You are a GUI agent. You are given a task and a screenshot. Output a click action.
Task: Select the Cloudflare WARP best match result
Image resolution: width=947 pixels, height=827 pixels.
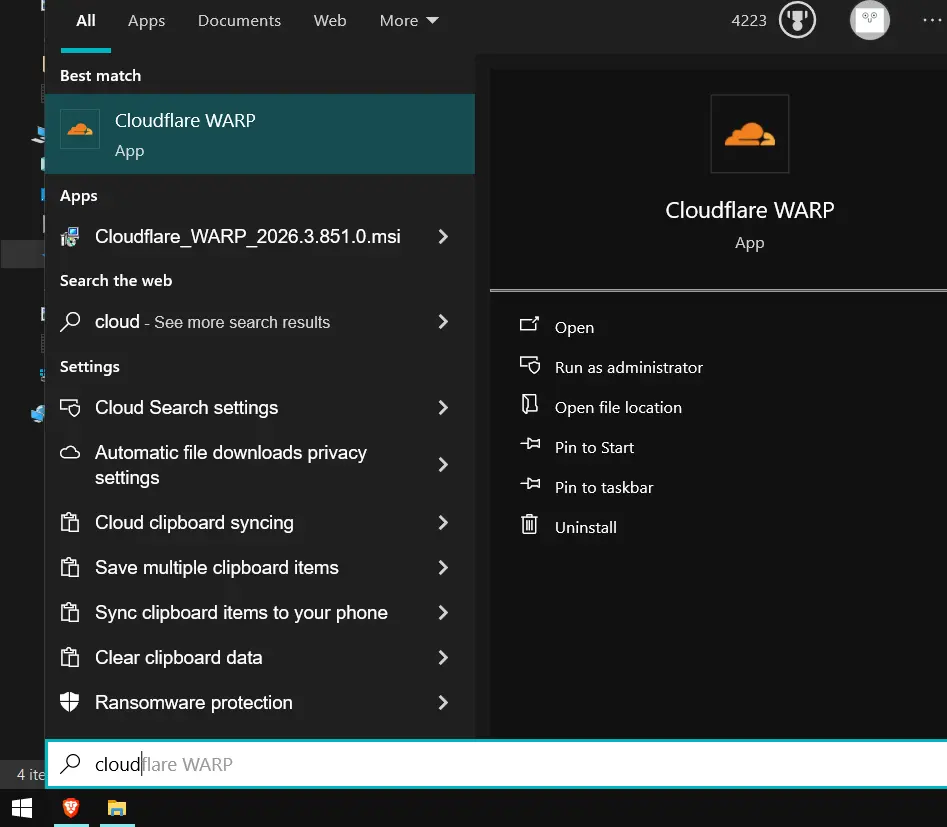coord(260,134)
